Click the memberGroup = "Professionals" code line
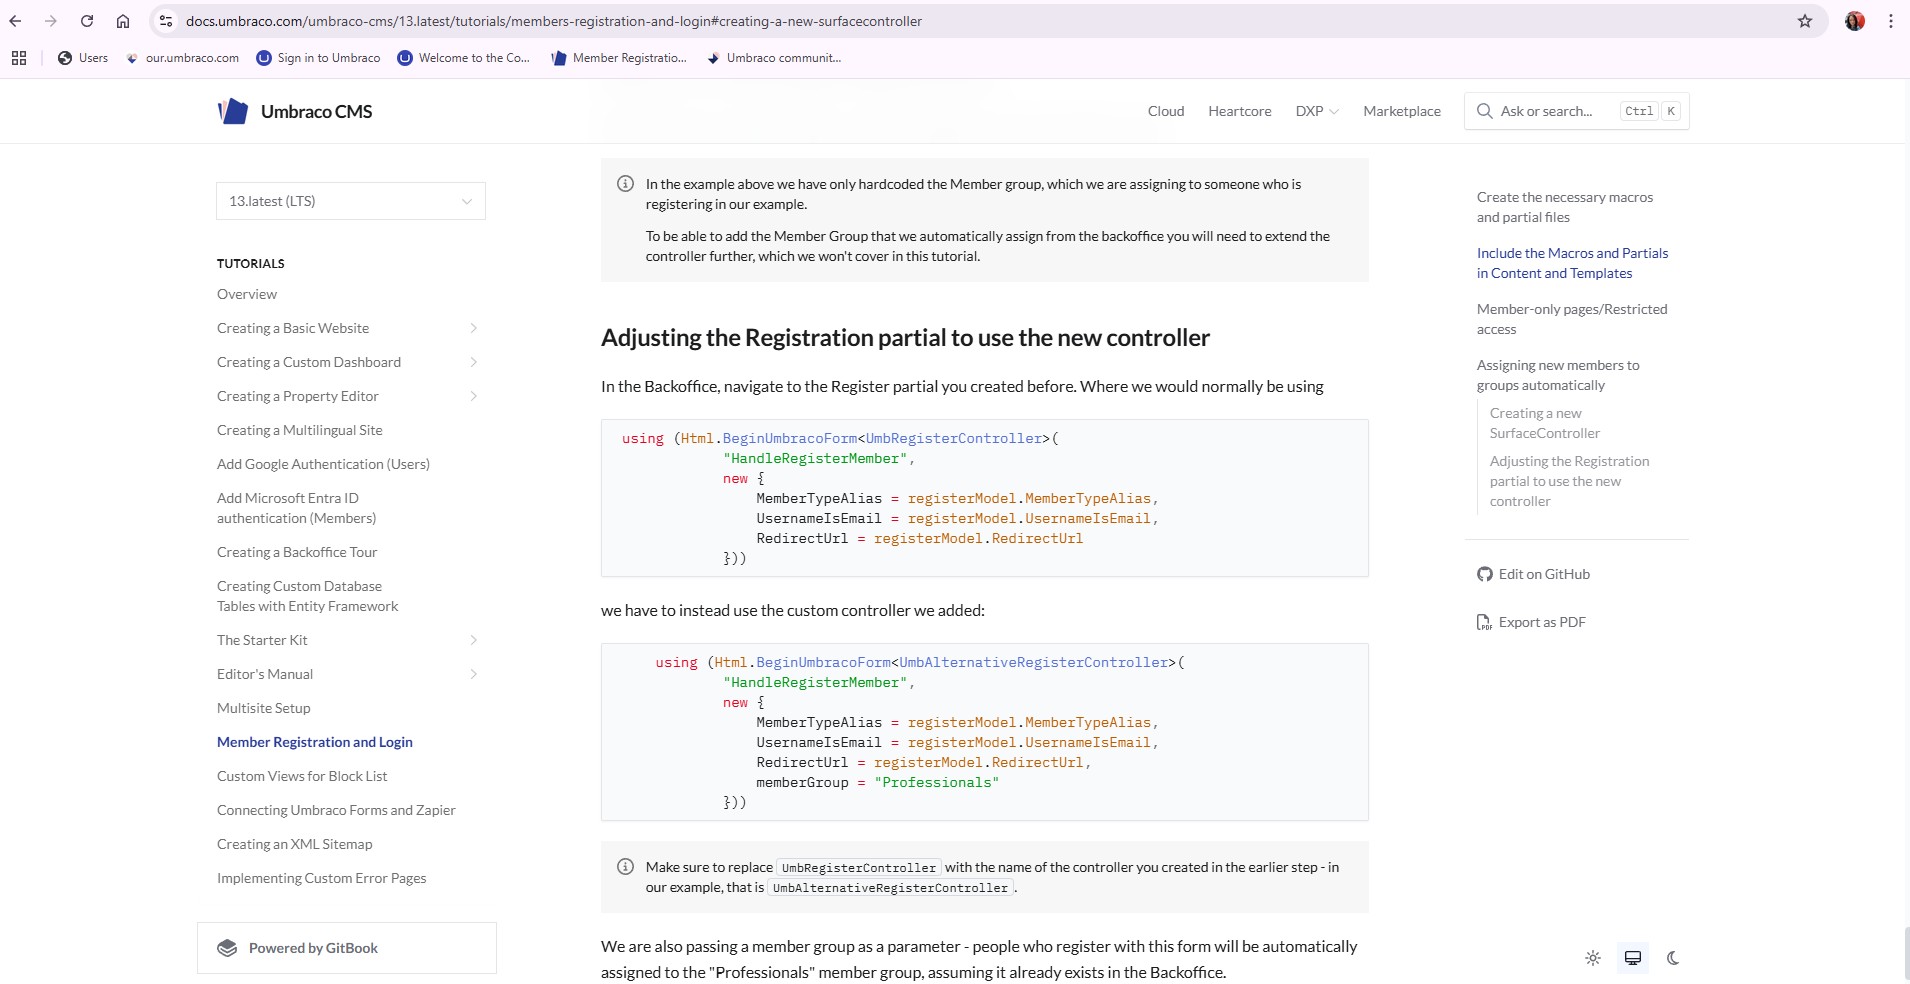The width and height of the screenshot is (1910, 984). (877, 782)
